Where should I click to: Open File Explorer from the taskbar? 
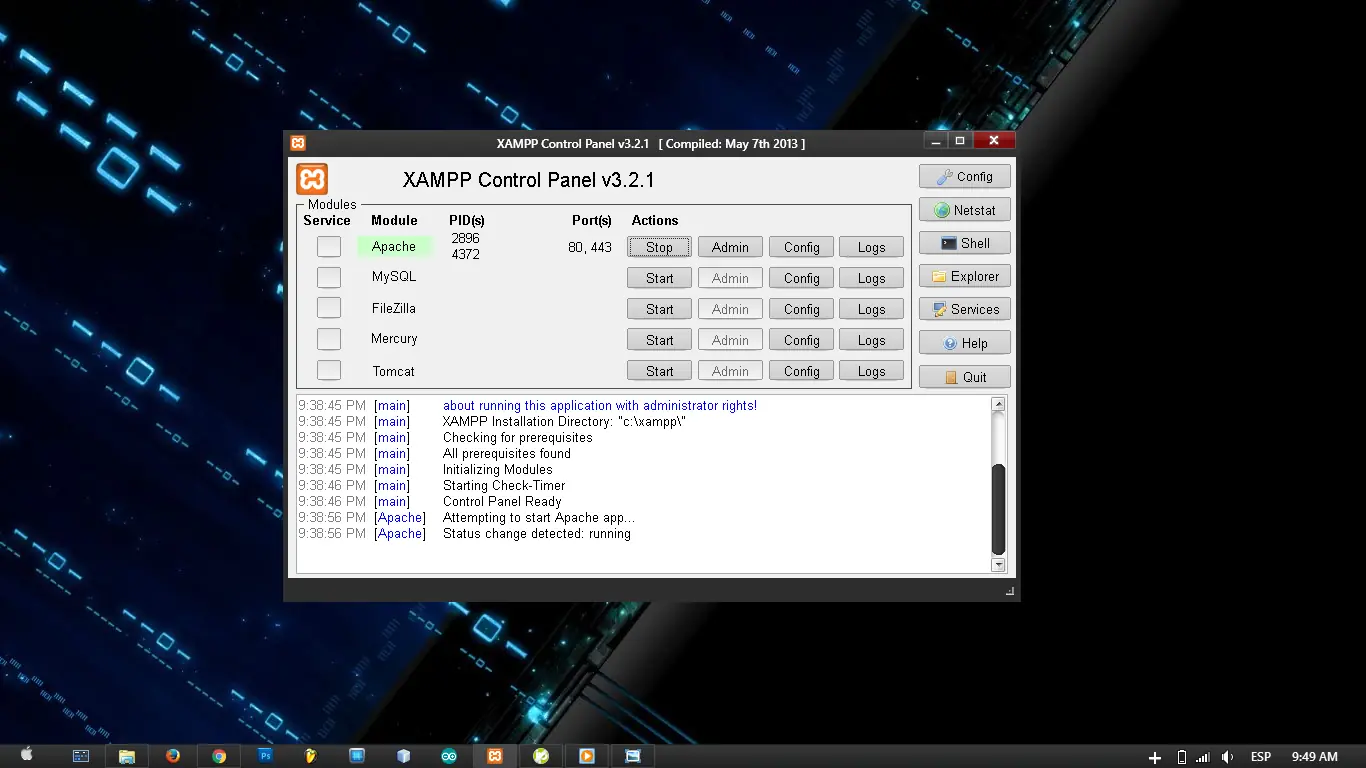(127, 756)
